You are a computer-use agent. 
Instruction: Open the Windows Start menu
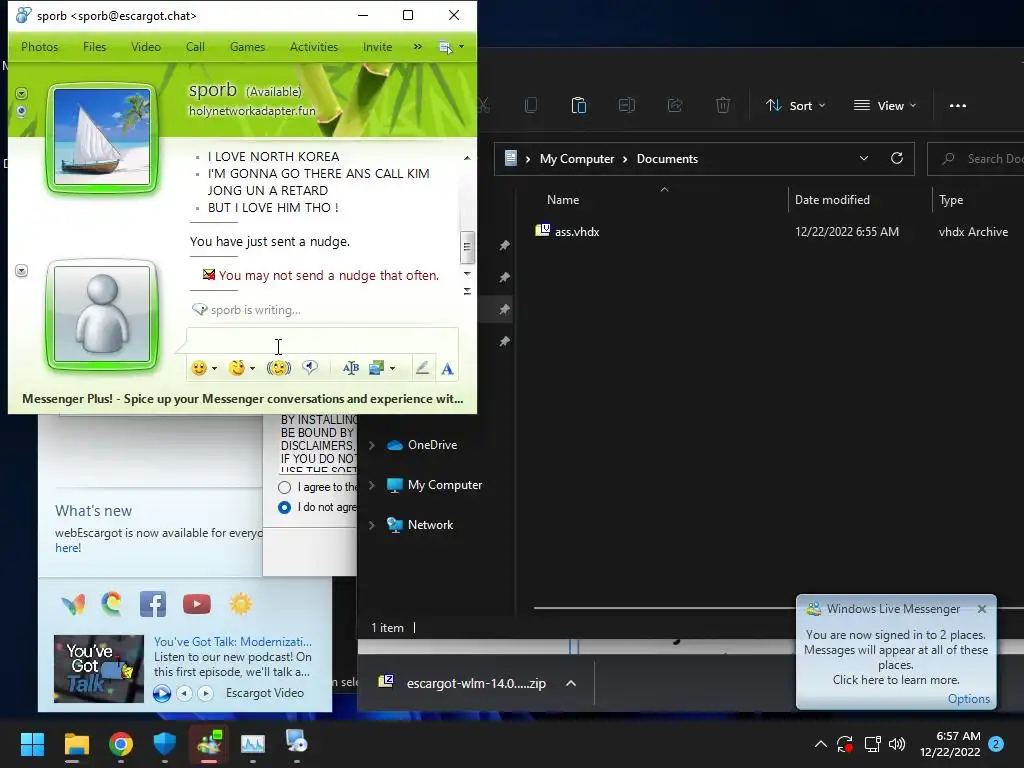32,744
